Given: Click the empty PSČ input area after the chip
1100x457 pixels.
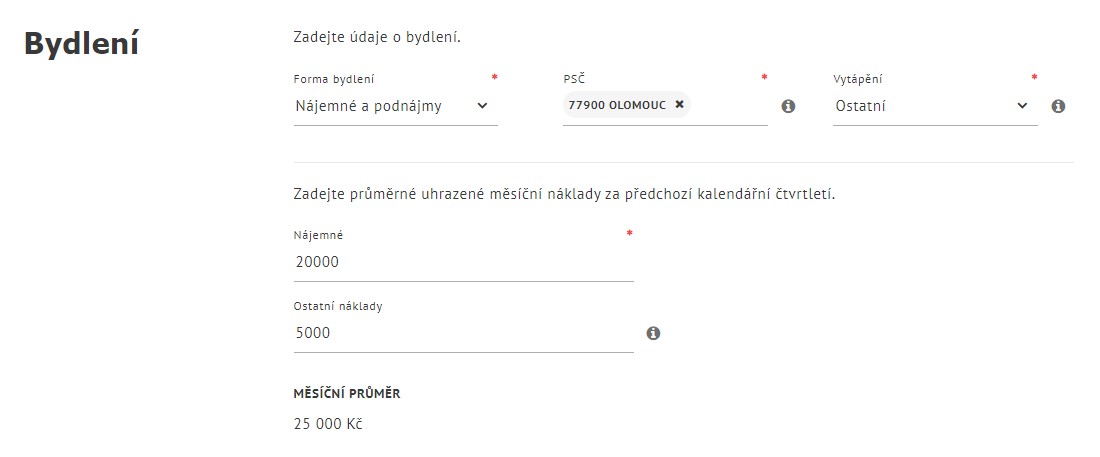Looking at the screenshot, I should pyautogui.click(x=728, y=106).
